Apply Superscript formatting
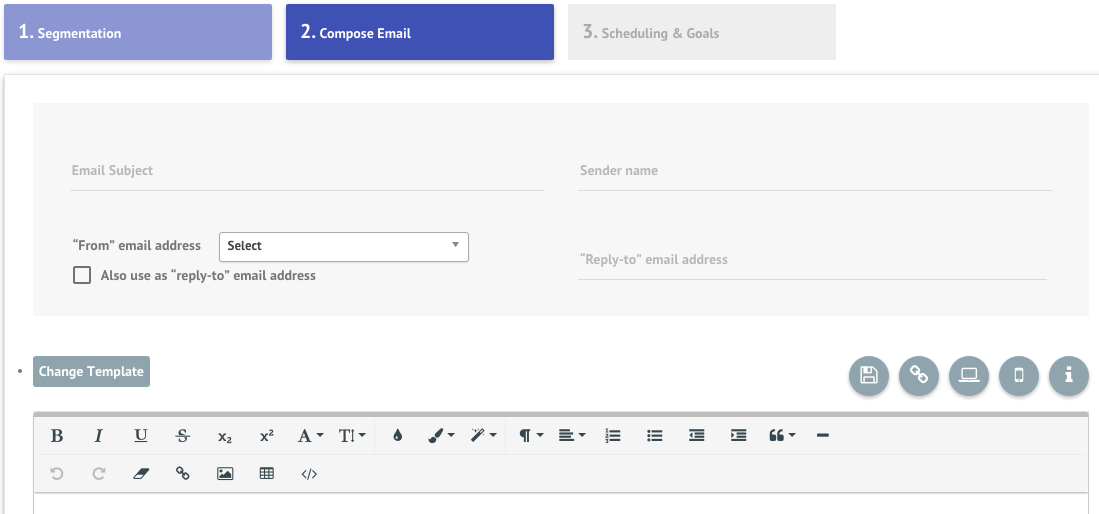Image resolution: width=1099 pixels, height=514 pixels. [x=266, y=435]
